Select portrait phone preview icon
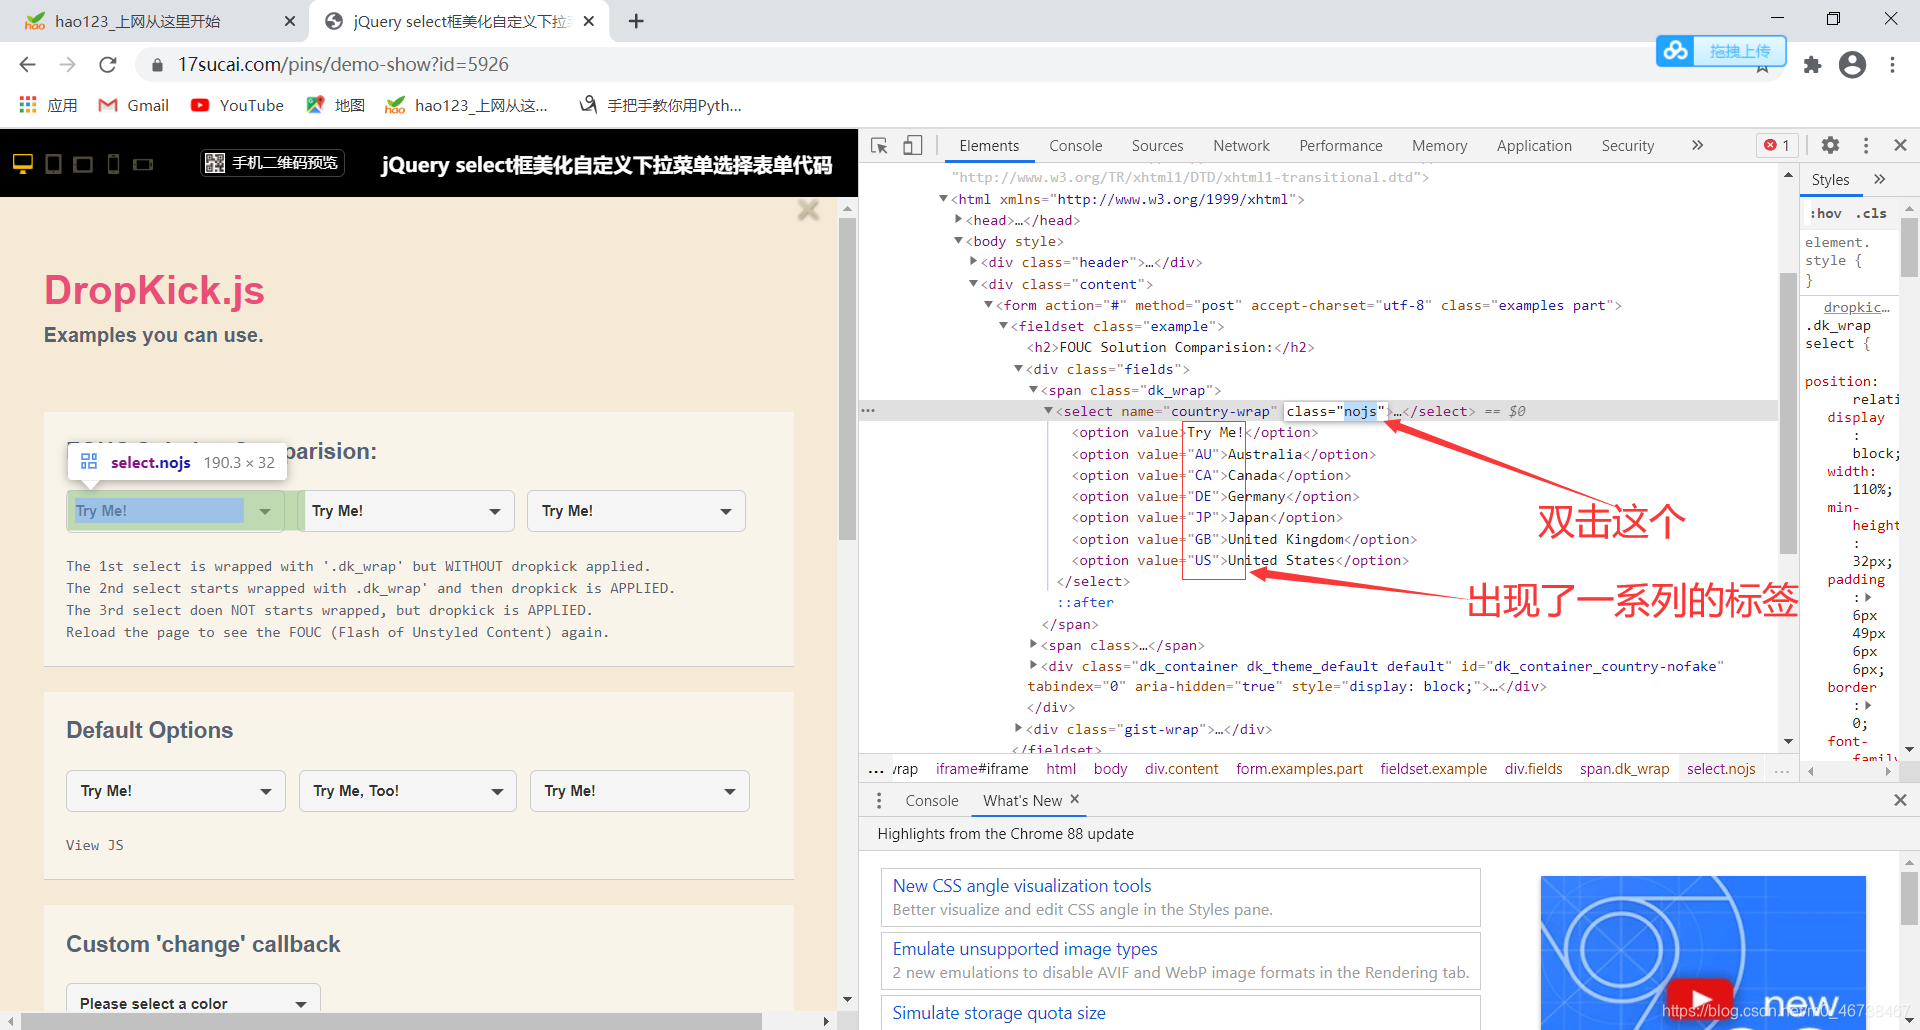The height and width of the screenshot is (1030, 1920). pos(113,163)
